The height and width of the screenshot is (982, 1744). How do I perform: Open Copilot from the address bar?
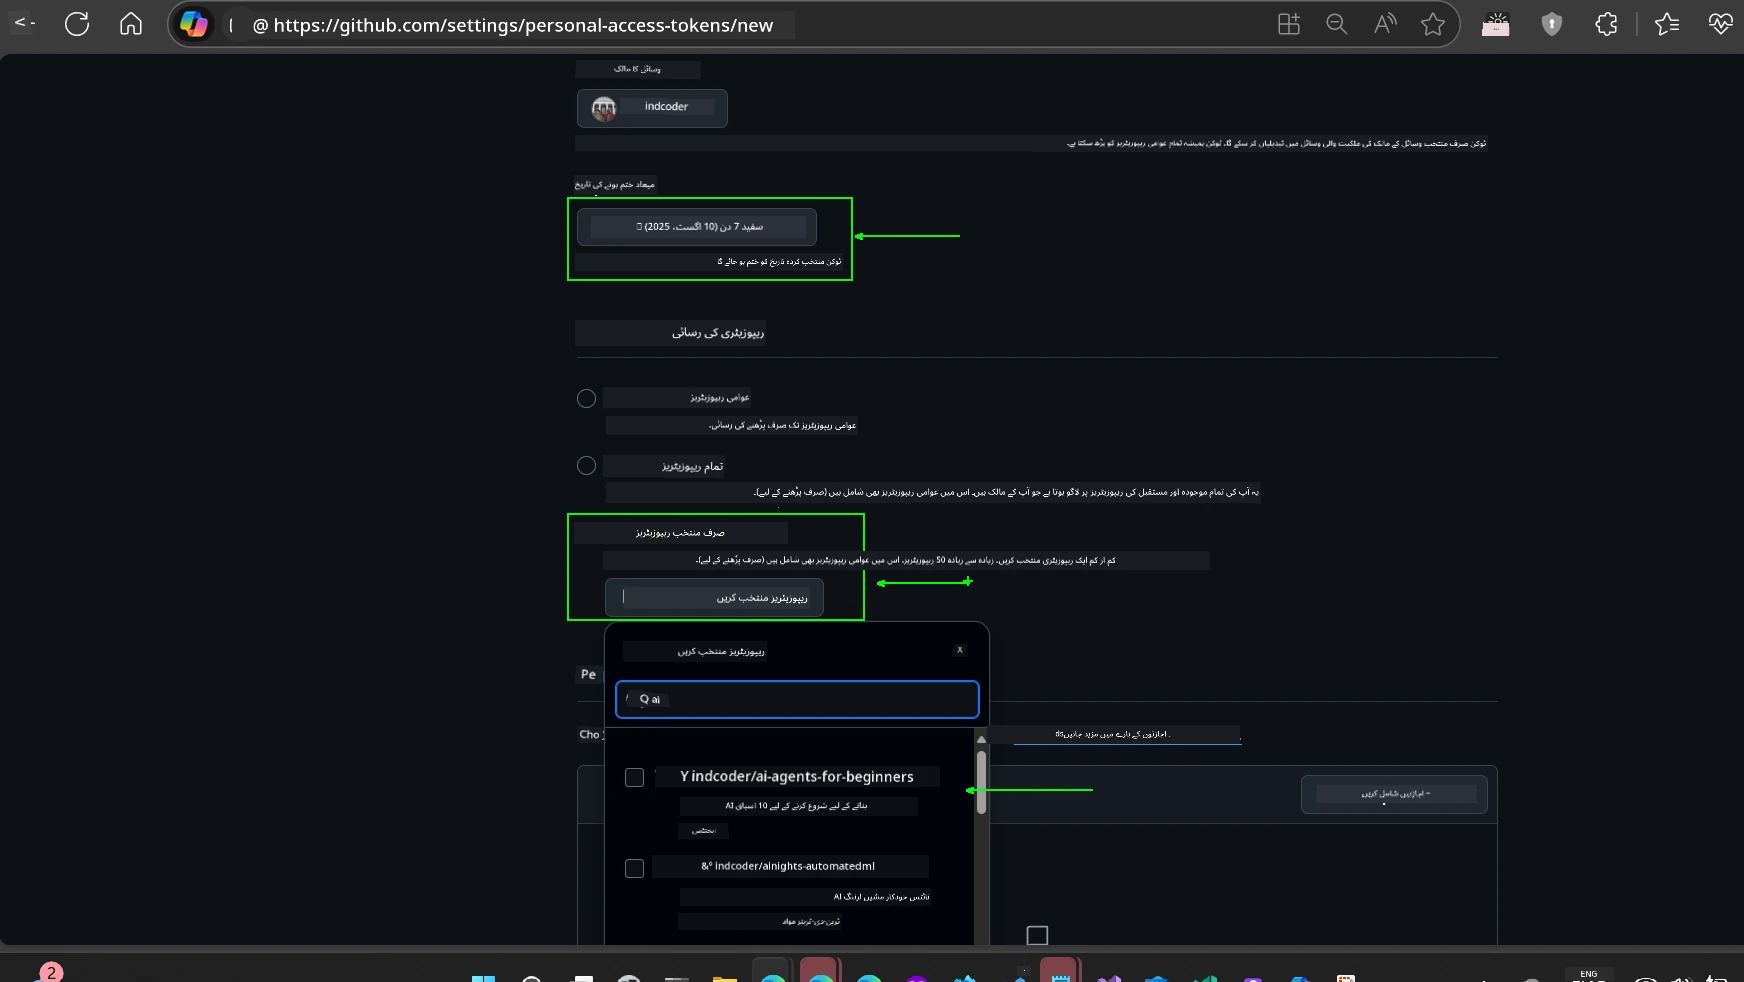coord(195,24)
